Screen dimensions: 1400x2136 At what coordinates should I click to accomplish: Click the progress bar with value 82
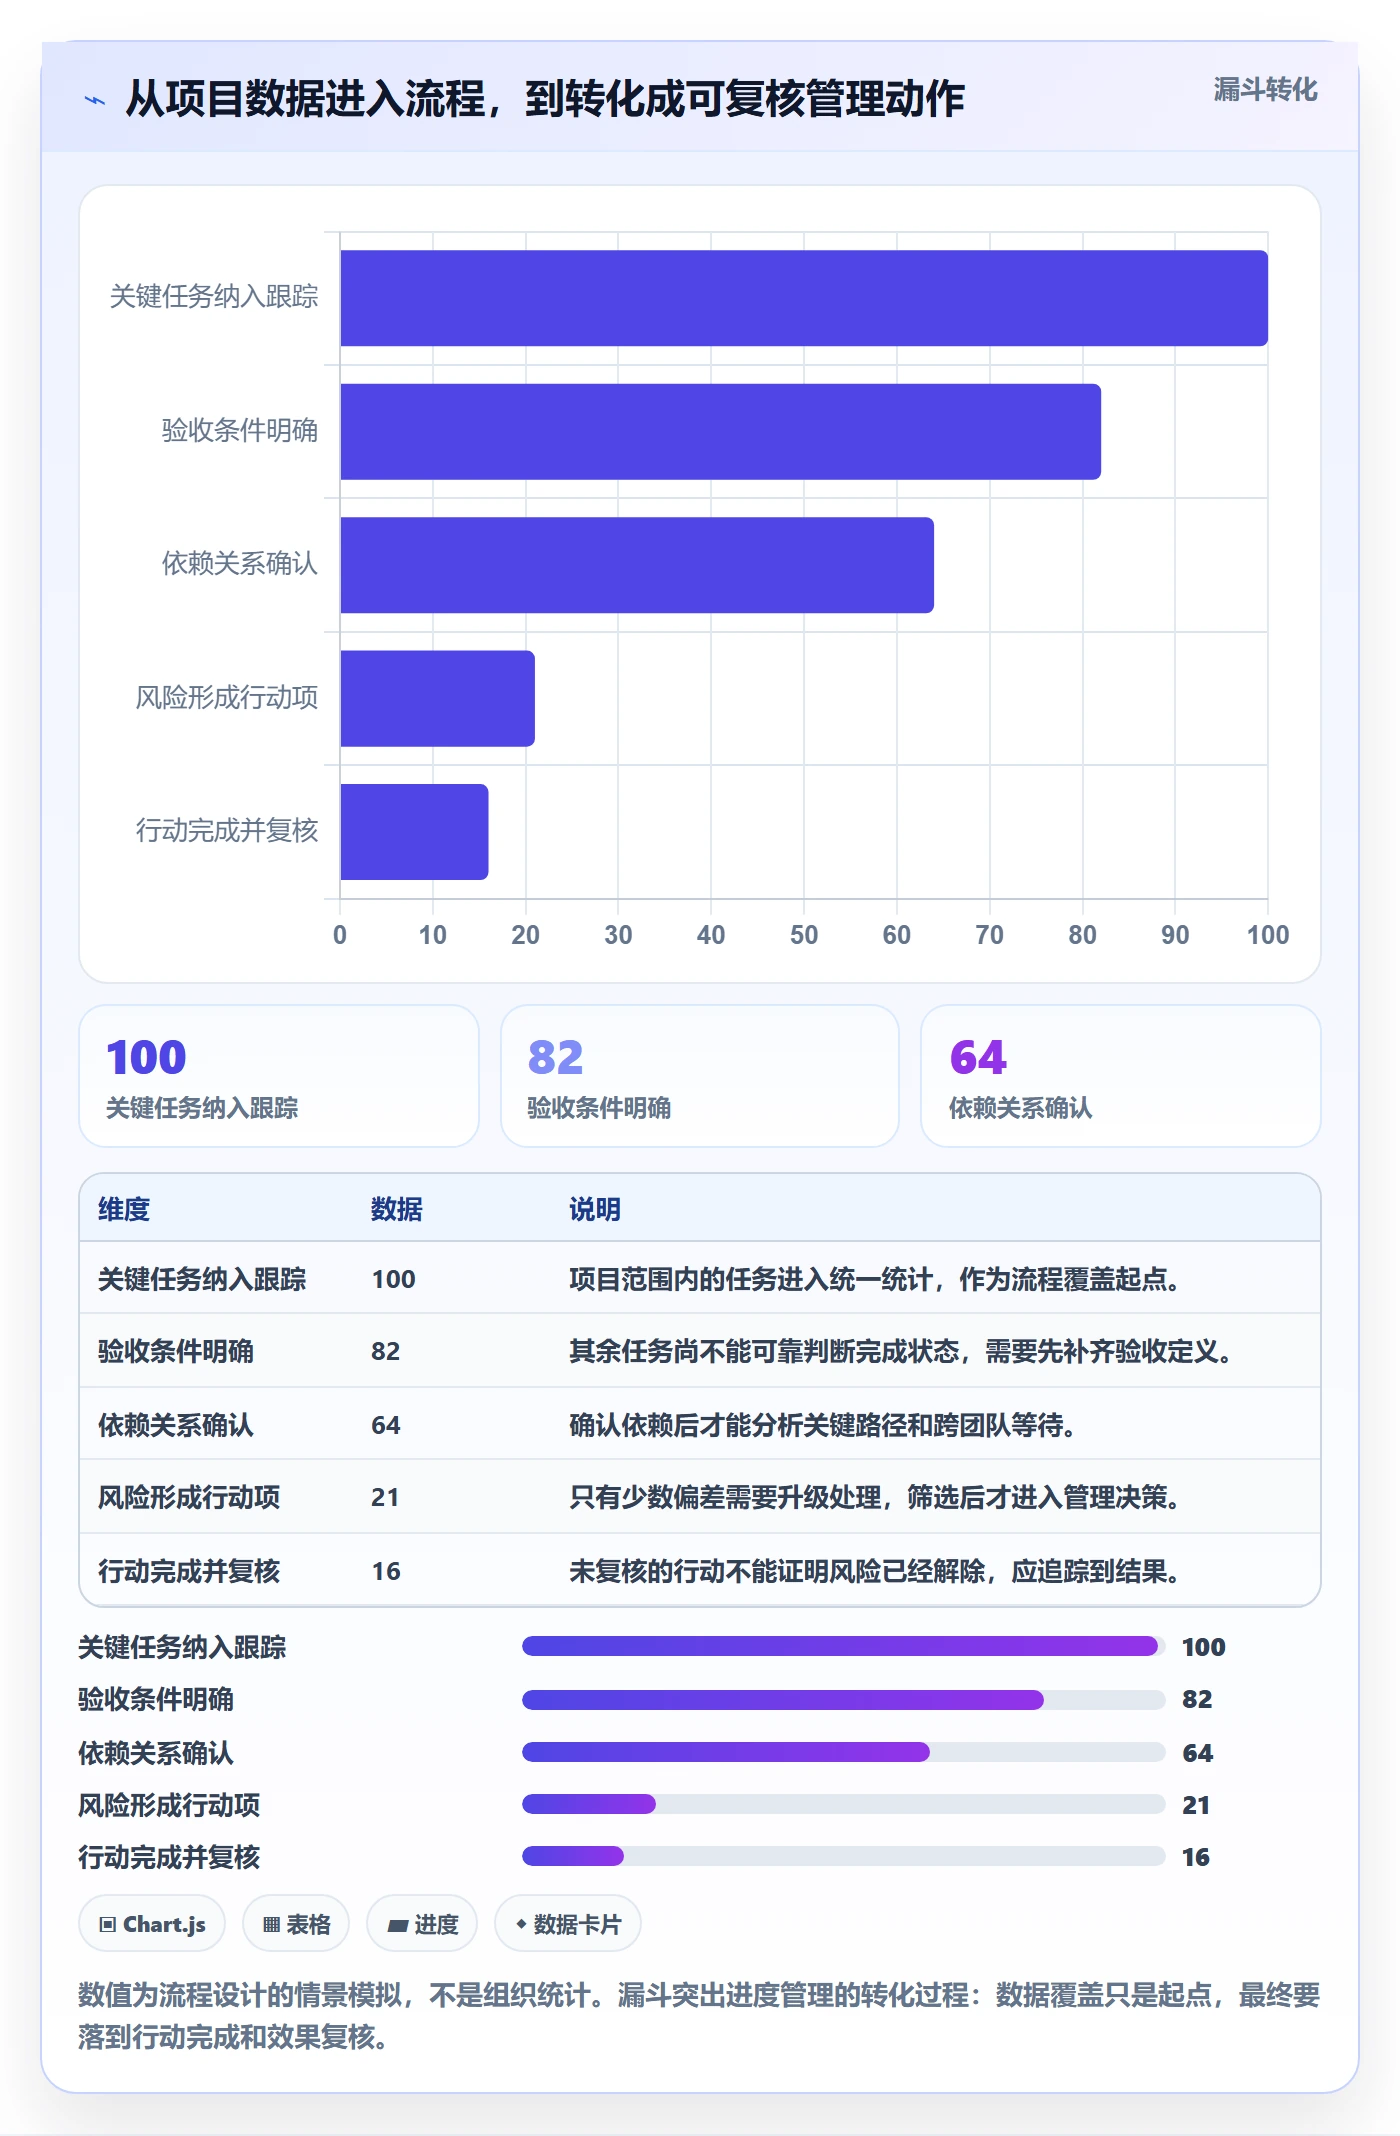point(843,1699)
